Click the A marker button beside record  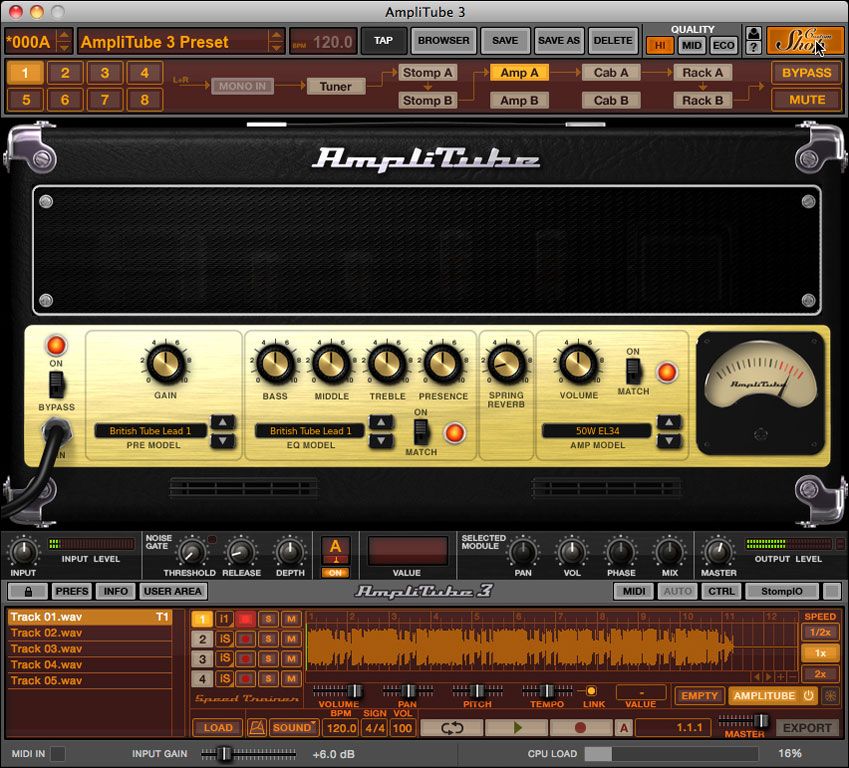point(624,728)
